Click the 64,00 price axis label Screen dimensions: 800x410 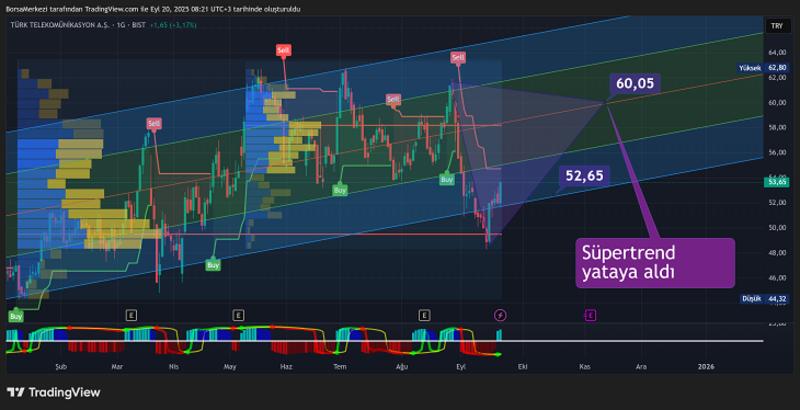tap(777, 53)
